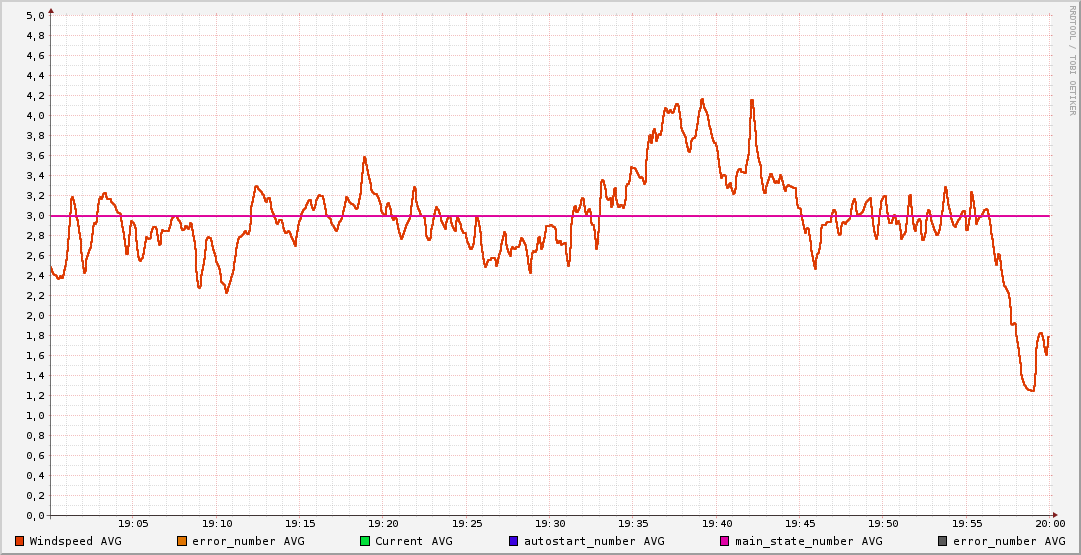This screenshot has height=555, width=1081.
Task: Select the Current AVG legend label
Action: 413,541
